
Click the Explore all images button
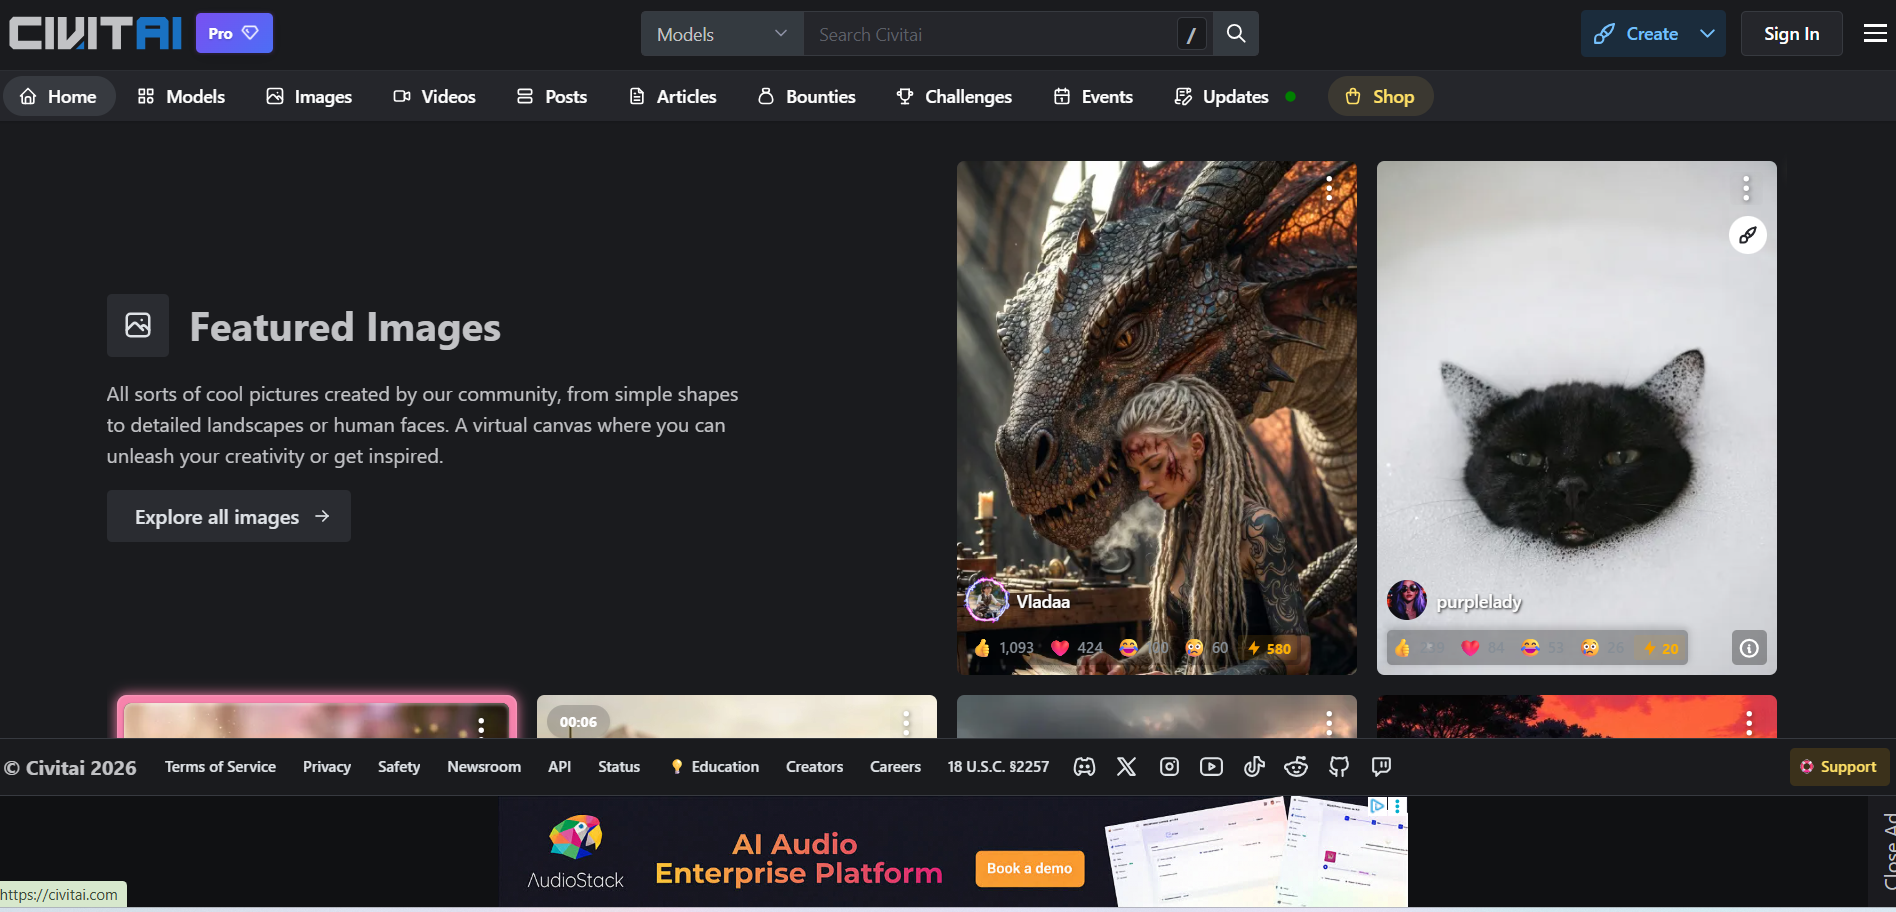(229, 517)
